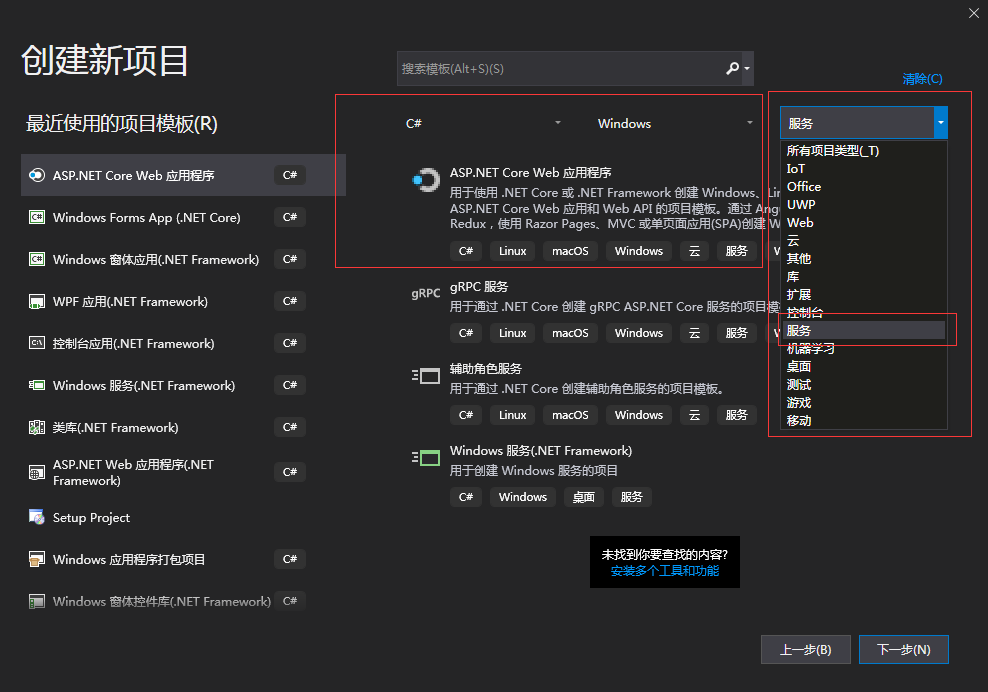Select gRPC 服务 template title
The height and width of the screenshot is (692, 988).
pos(479,287)
